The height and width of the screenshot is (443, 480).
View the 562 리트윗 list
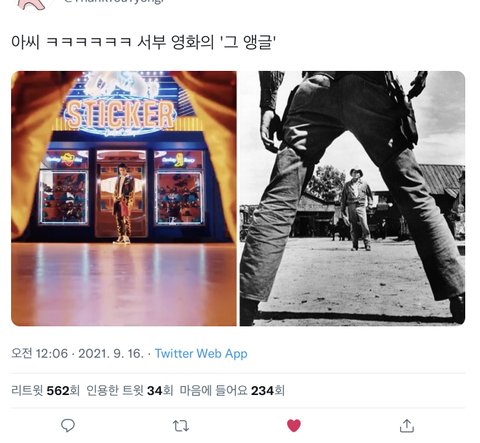[x=45, y=390]
